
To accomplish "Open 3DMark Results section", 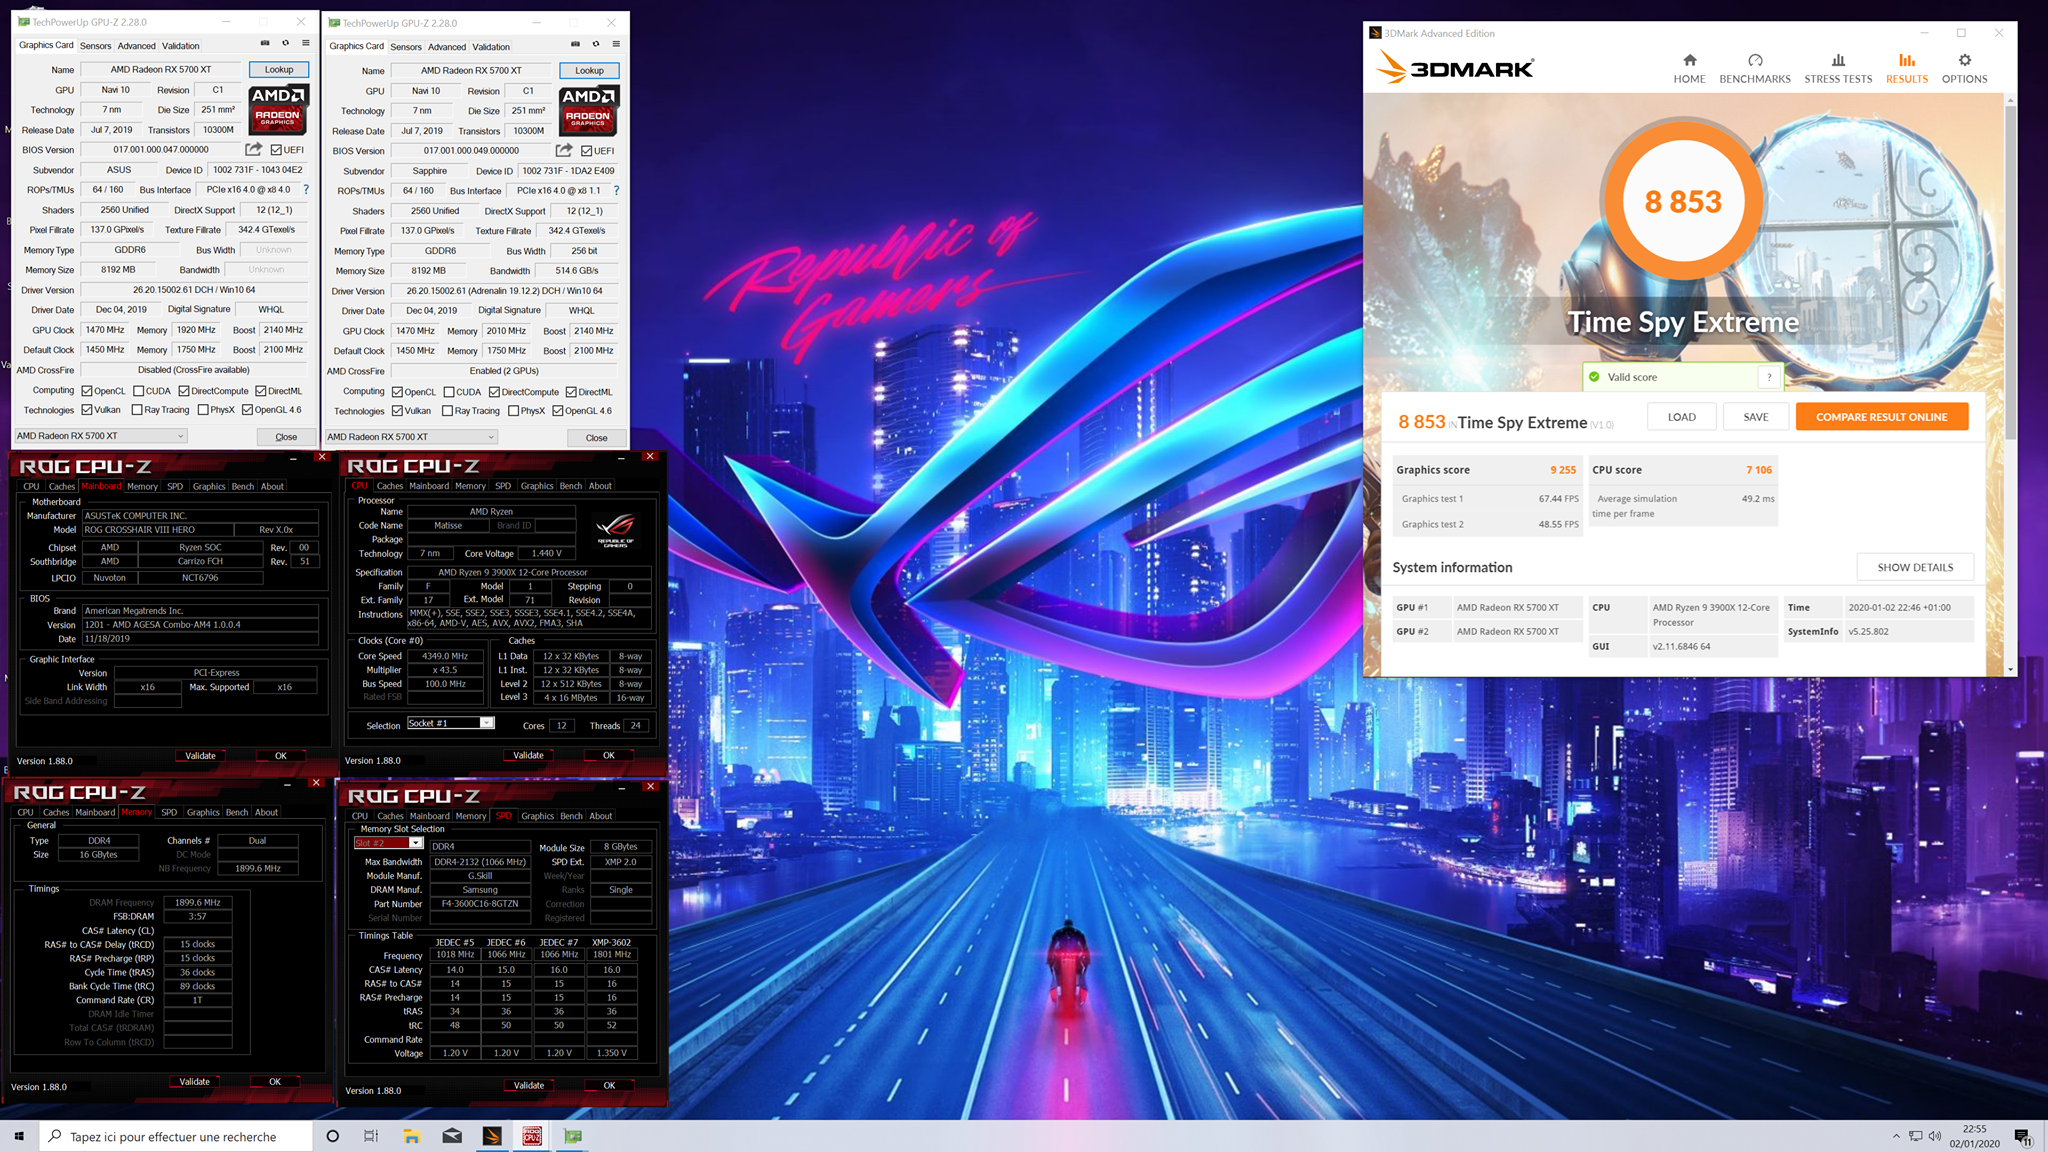I will tap(1906, 68).
